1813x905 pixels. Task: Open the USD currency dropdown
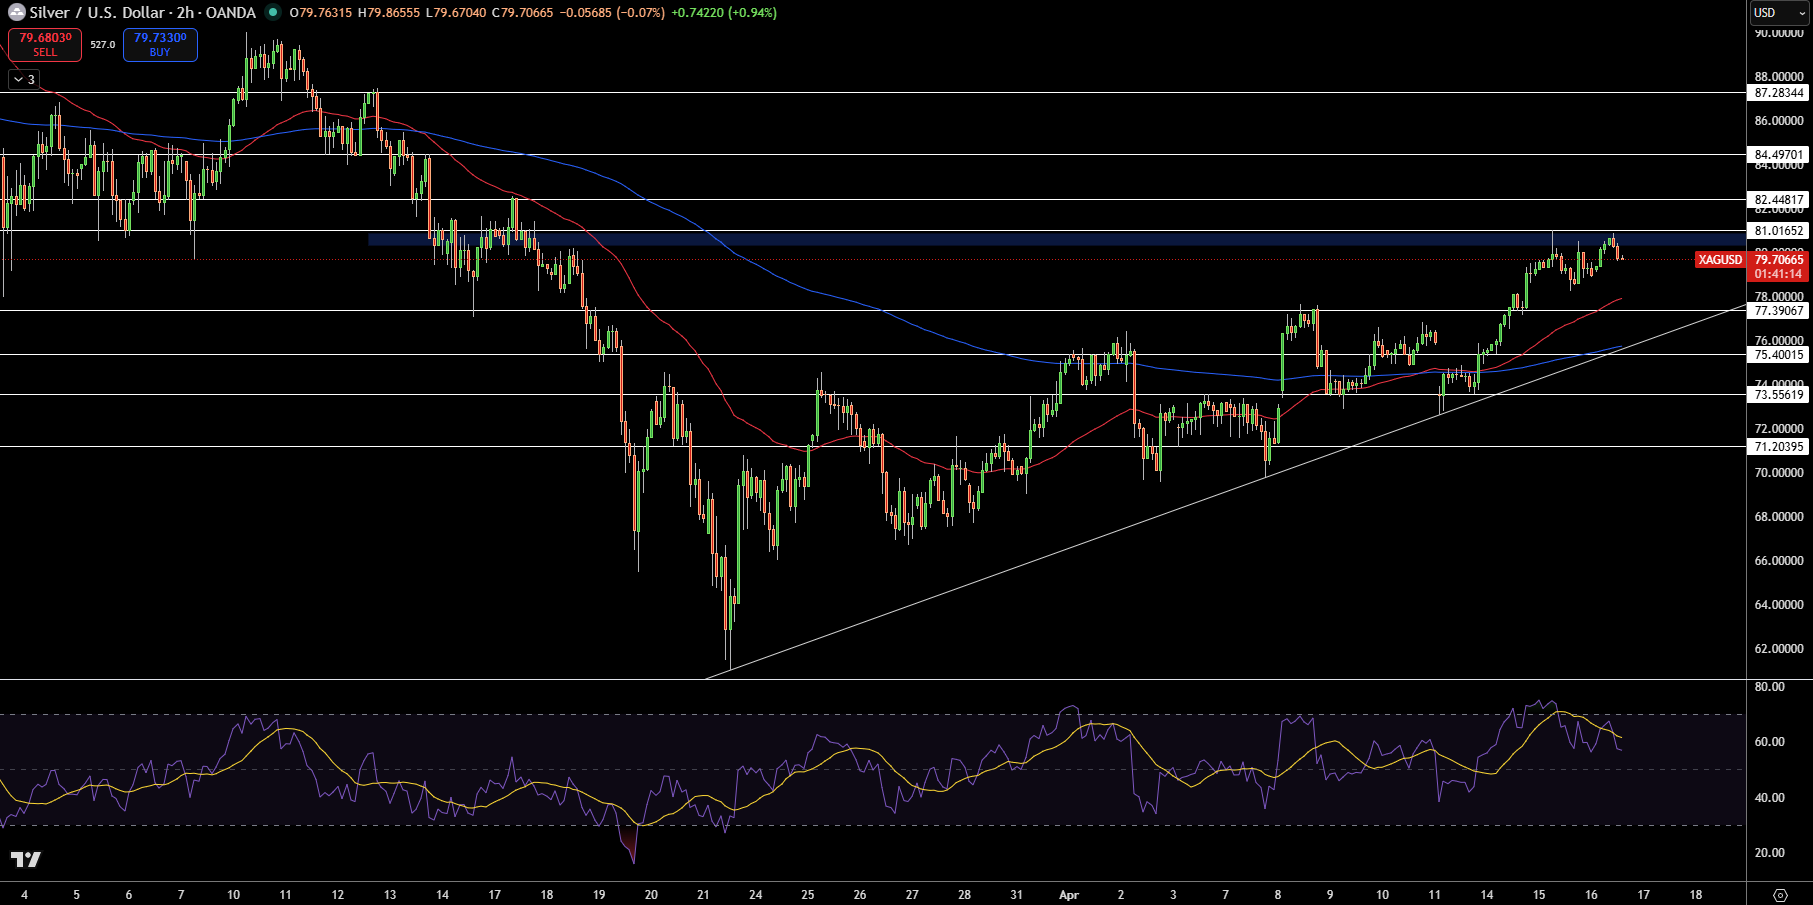[x=1780, y=13]
